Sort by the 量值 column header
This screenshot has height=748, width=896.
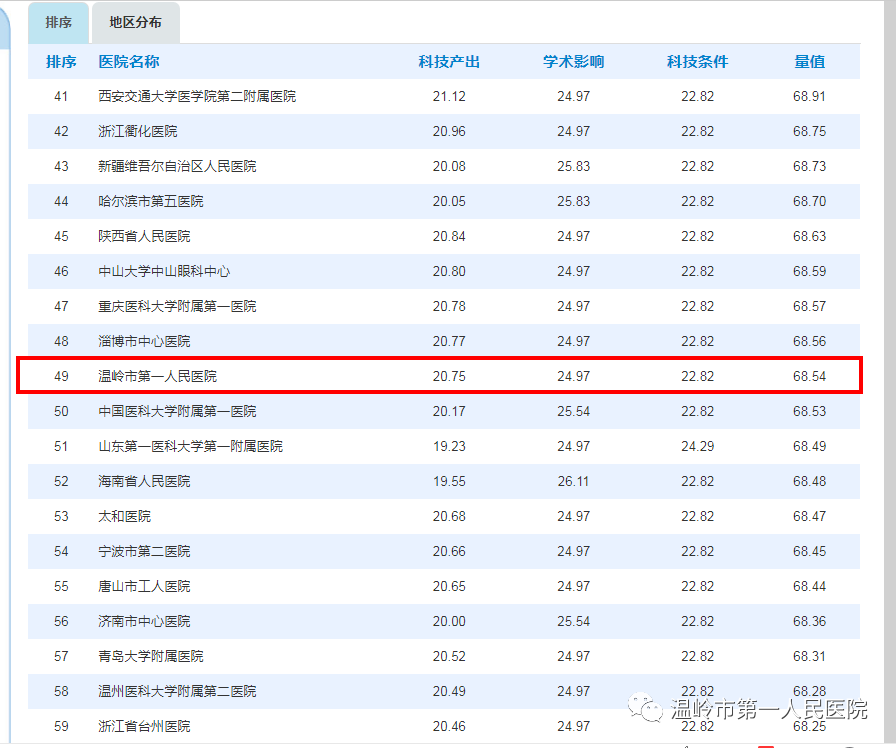tap(809, 62)
